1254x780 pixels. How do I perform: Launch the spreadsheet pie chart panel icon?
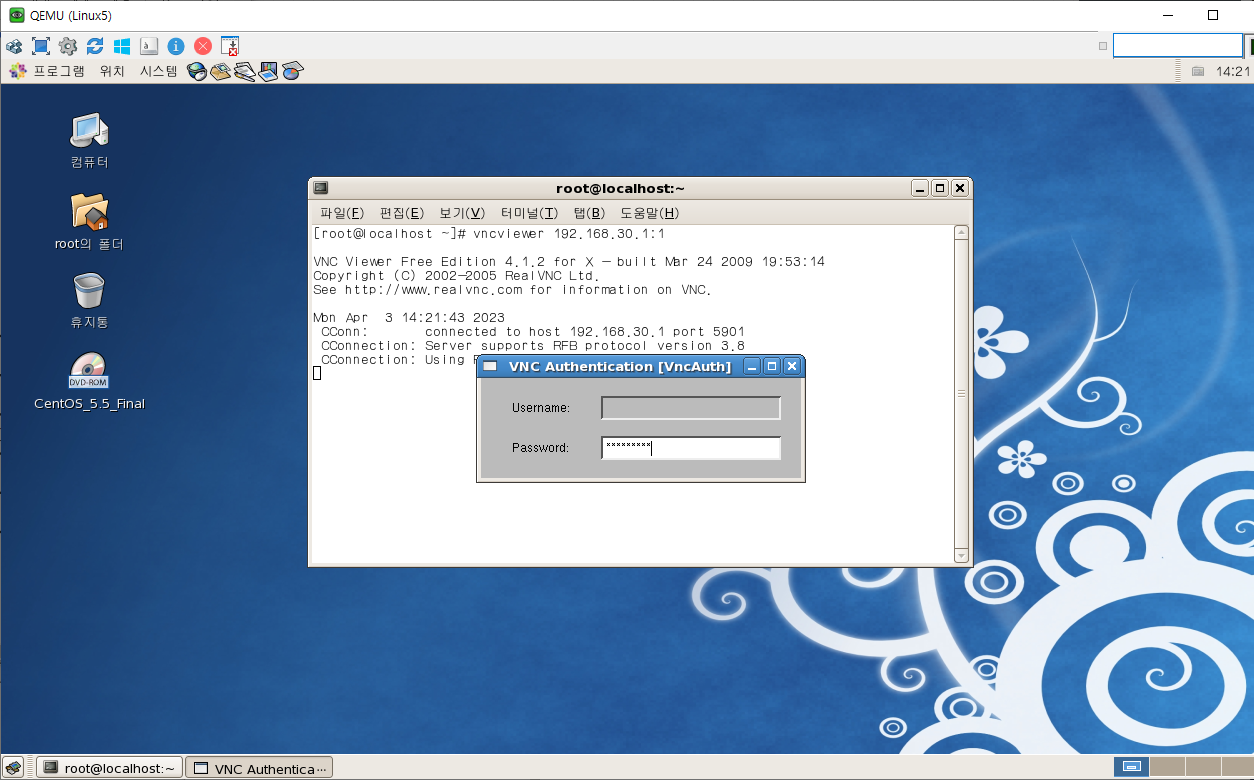292,71
